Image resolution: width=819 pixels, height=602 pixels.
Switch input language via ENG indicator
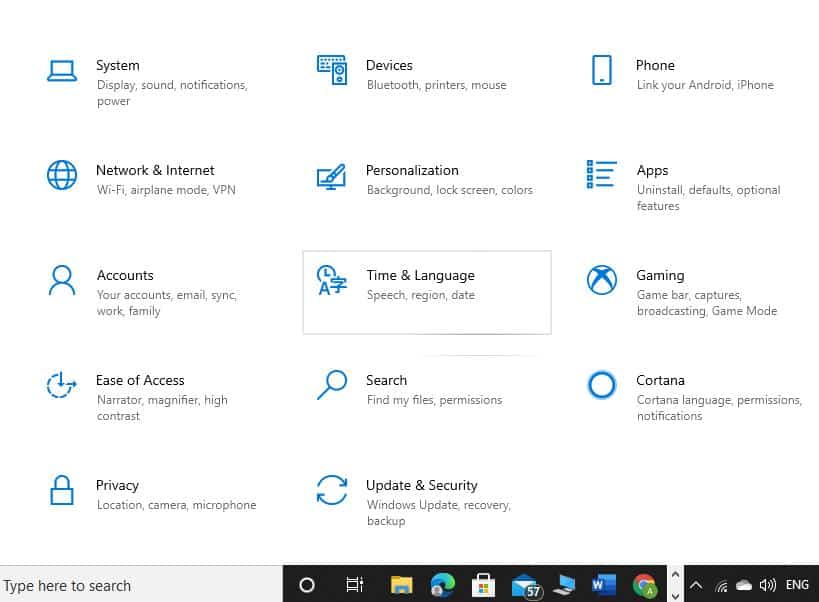pyautogui.click(x=797, y=586)
